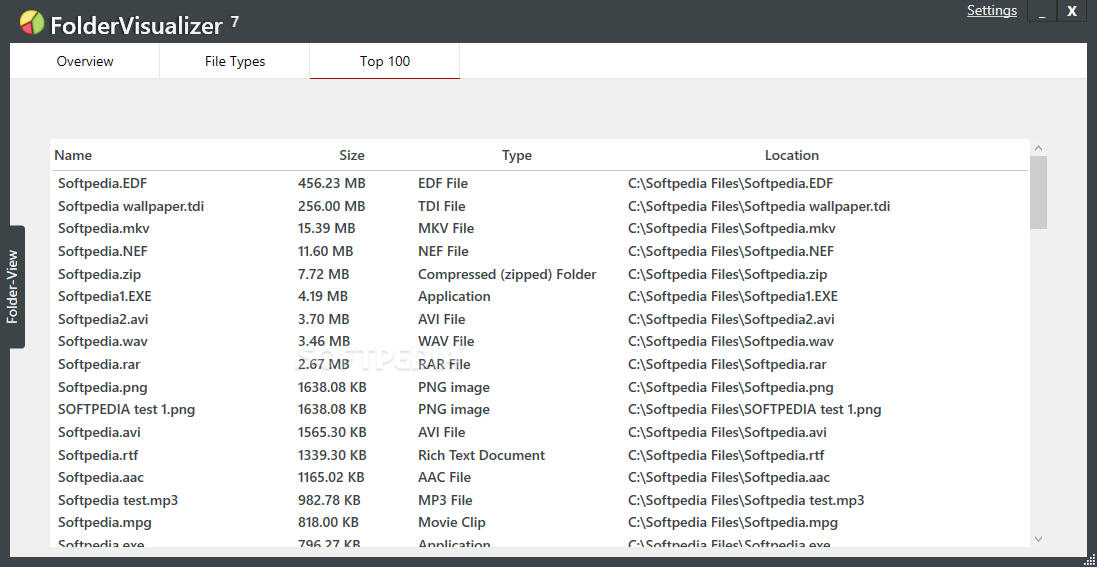Sort list by Location column header
Screen dimensions: 1097x567
click(x=792, y=155)
